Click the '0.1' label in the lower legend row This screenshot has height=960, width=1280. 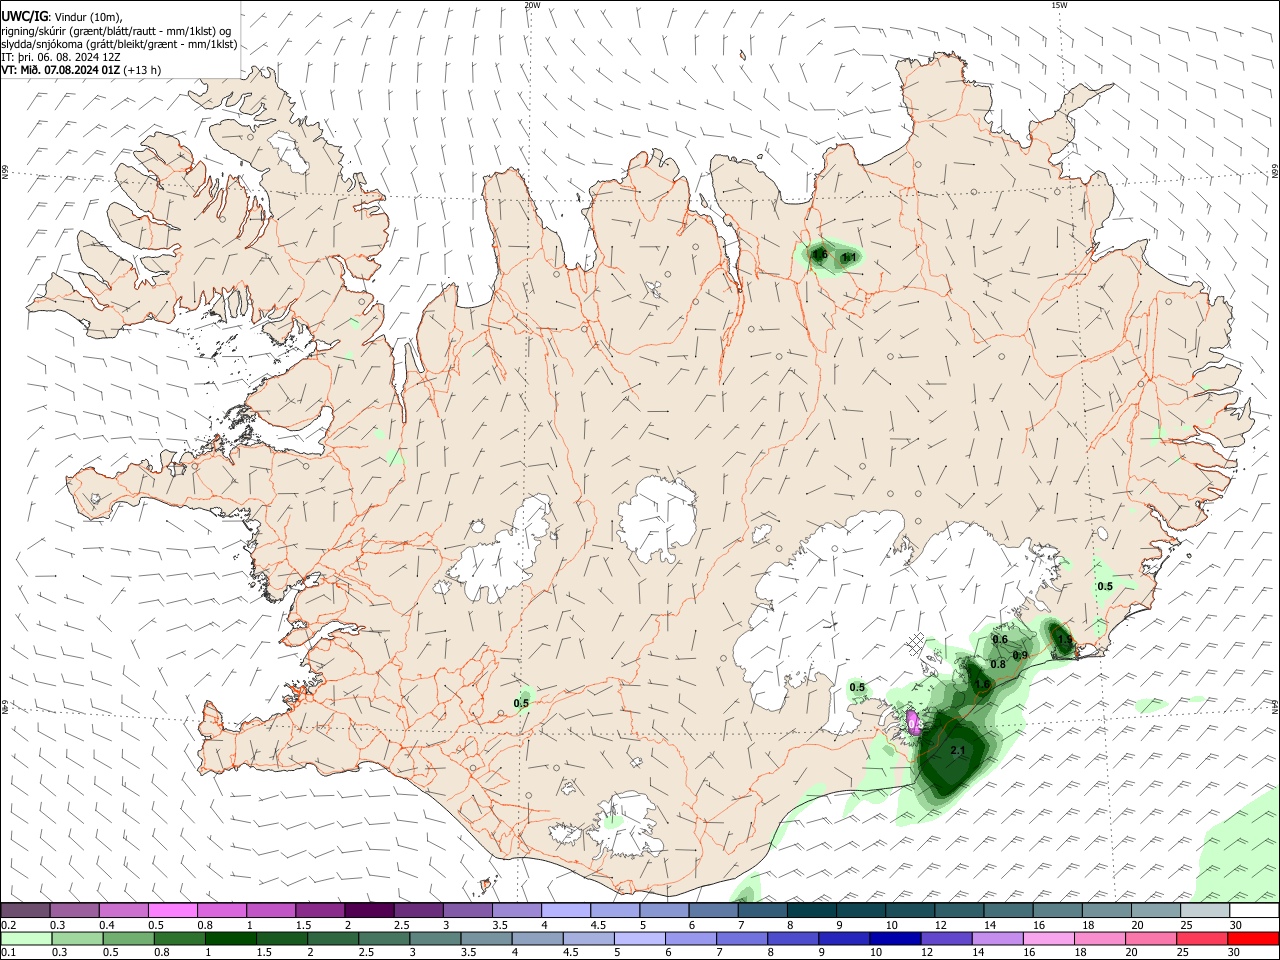tap(8, 952)
